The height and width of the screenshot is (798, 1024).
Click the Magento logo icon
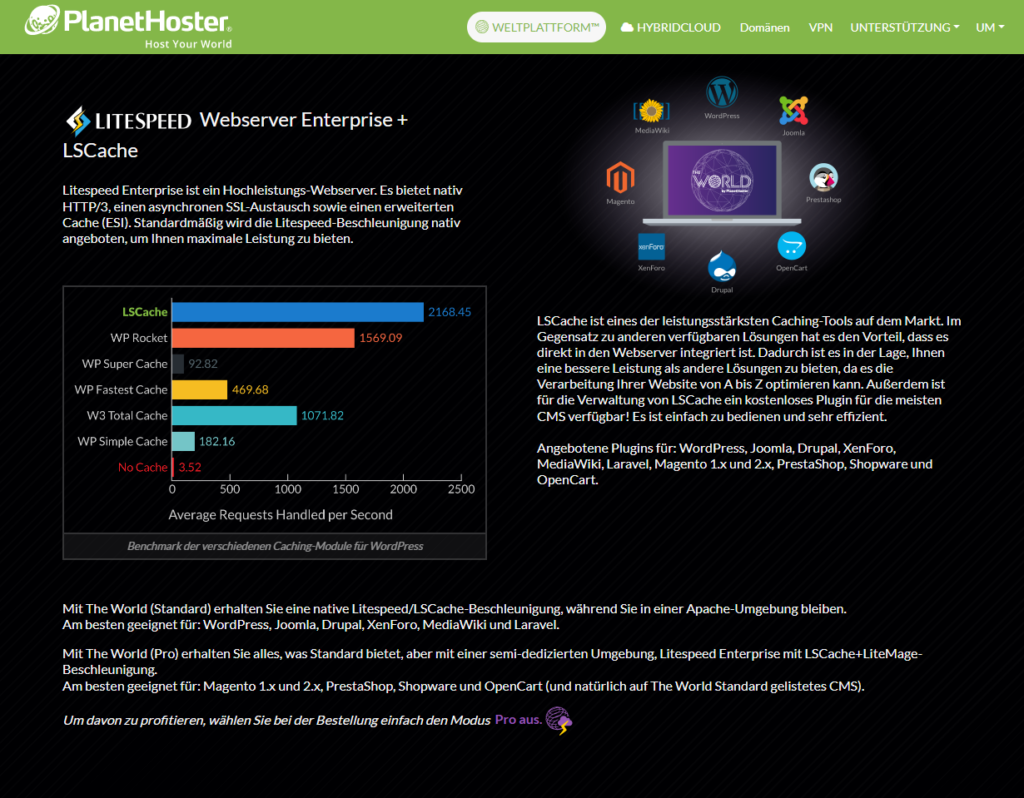(x=620, y=178)
